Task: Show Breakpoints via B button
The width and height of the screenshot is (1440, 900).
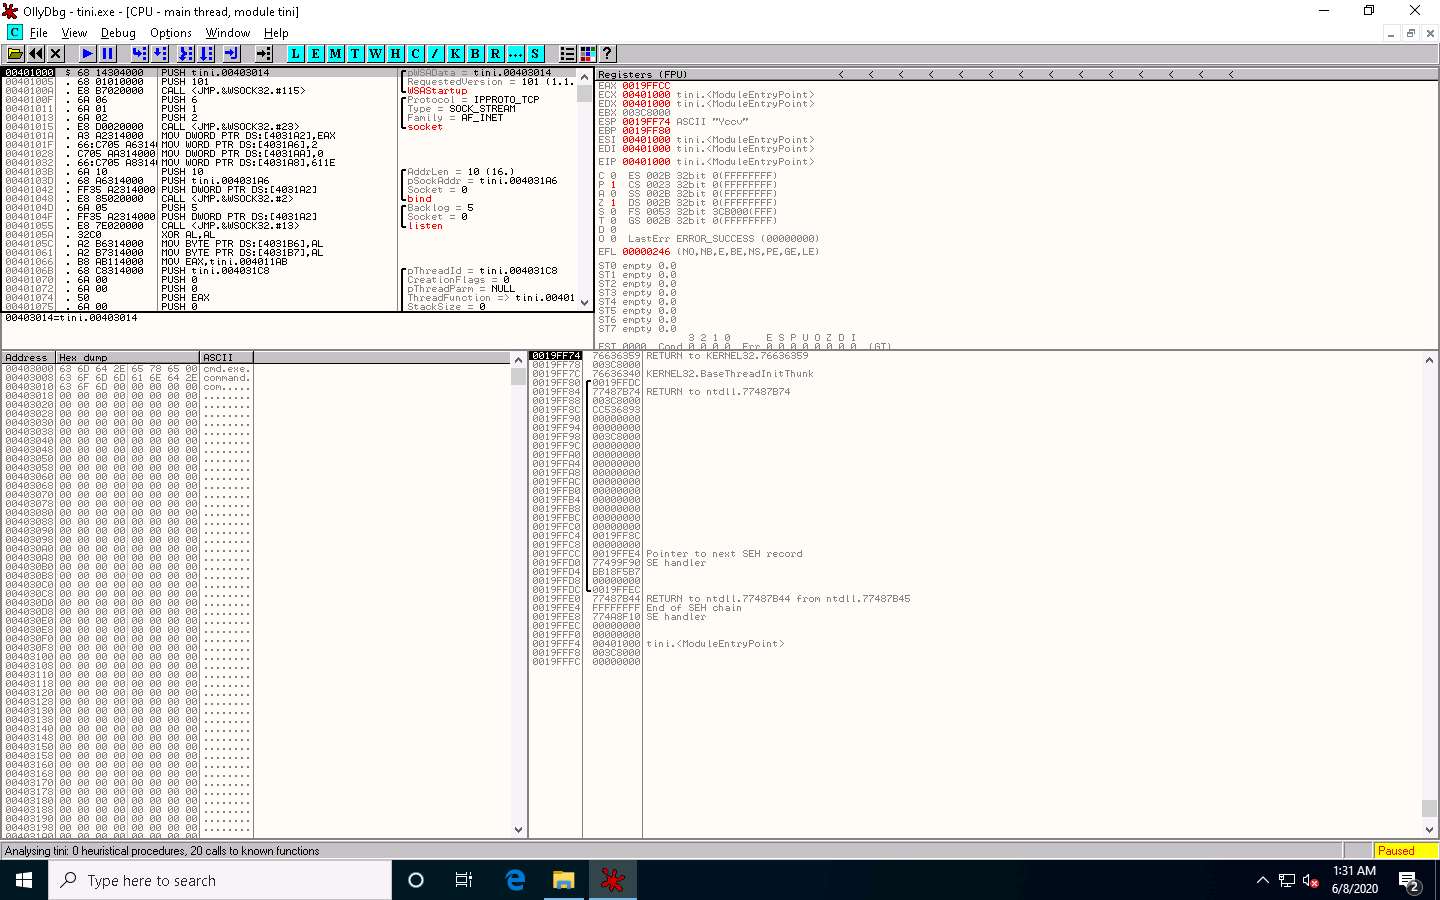Action: pos(476,54)
